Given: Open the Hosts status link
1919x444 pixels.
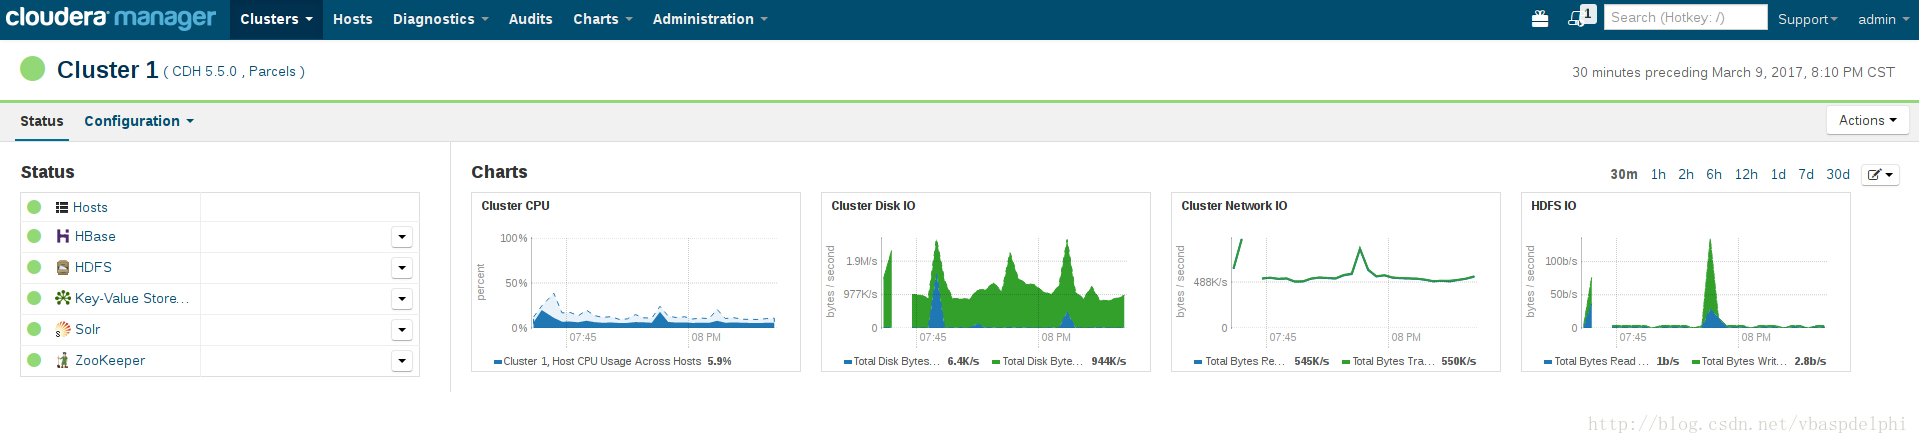Looking at the screenshot, I should 90,207.
